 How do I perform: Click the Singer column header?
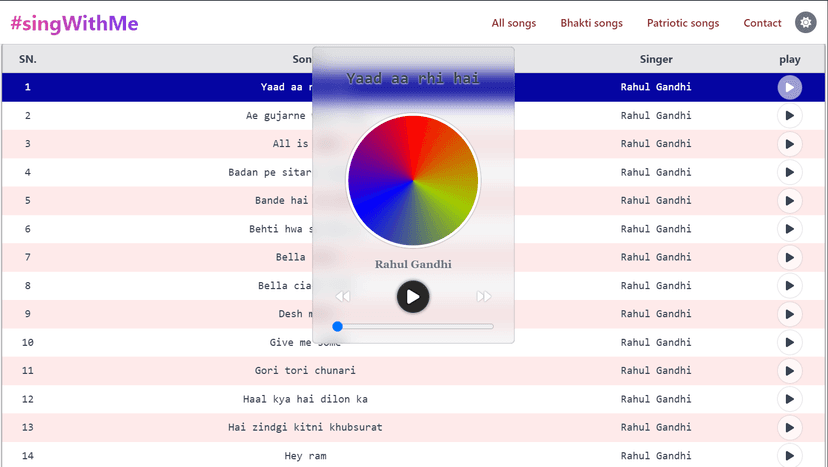(x=656, y=59)
